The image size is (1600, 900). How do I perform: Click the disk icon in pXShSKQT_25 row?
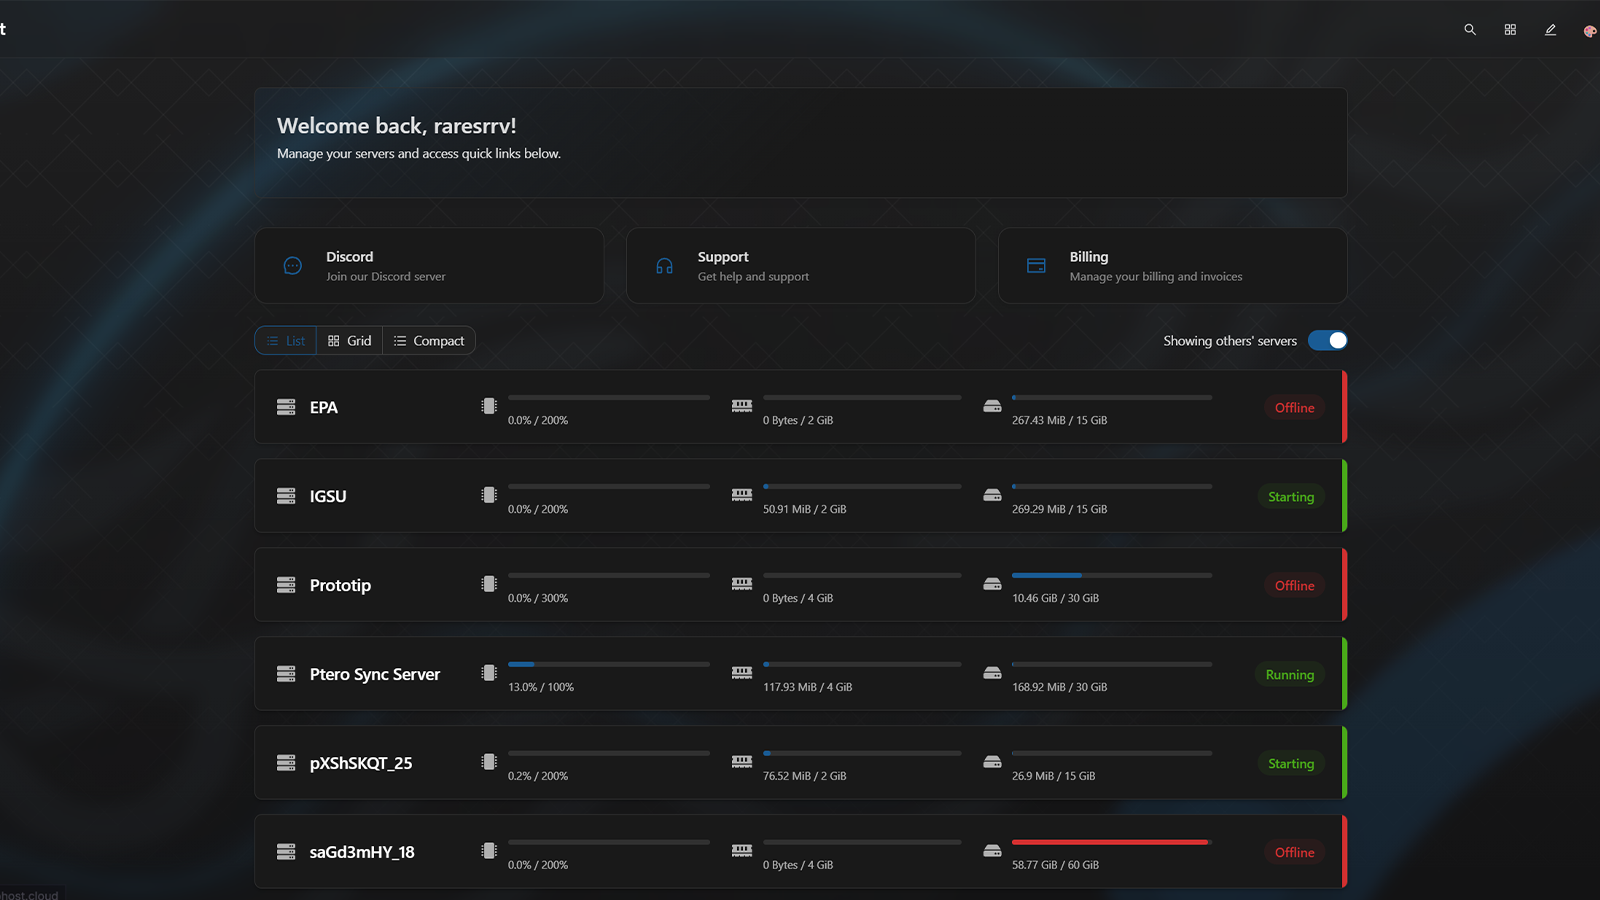point(992,762)
